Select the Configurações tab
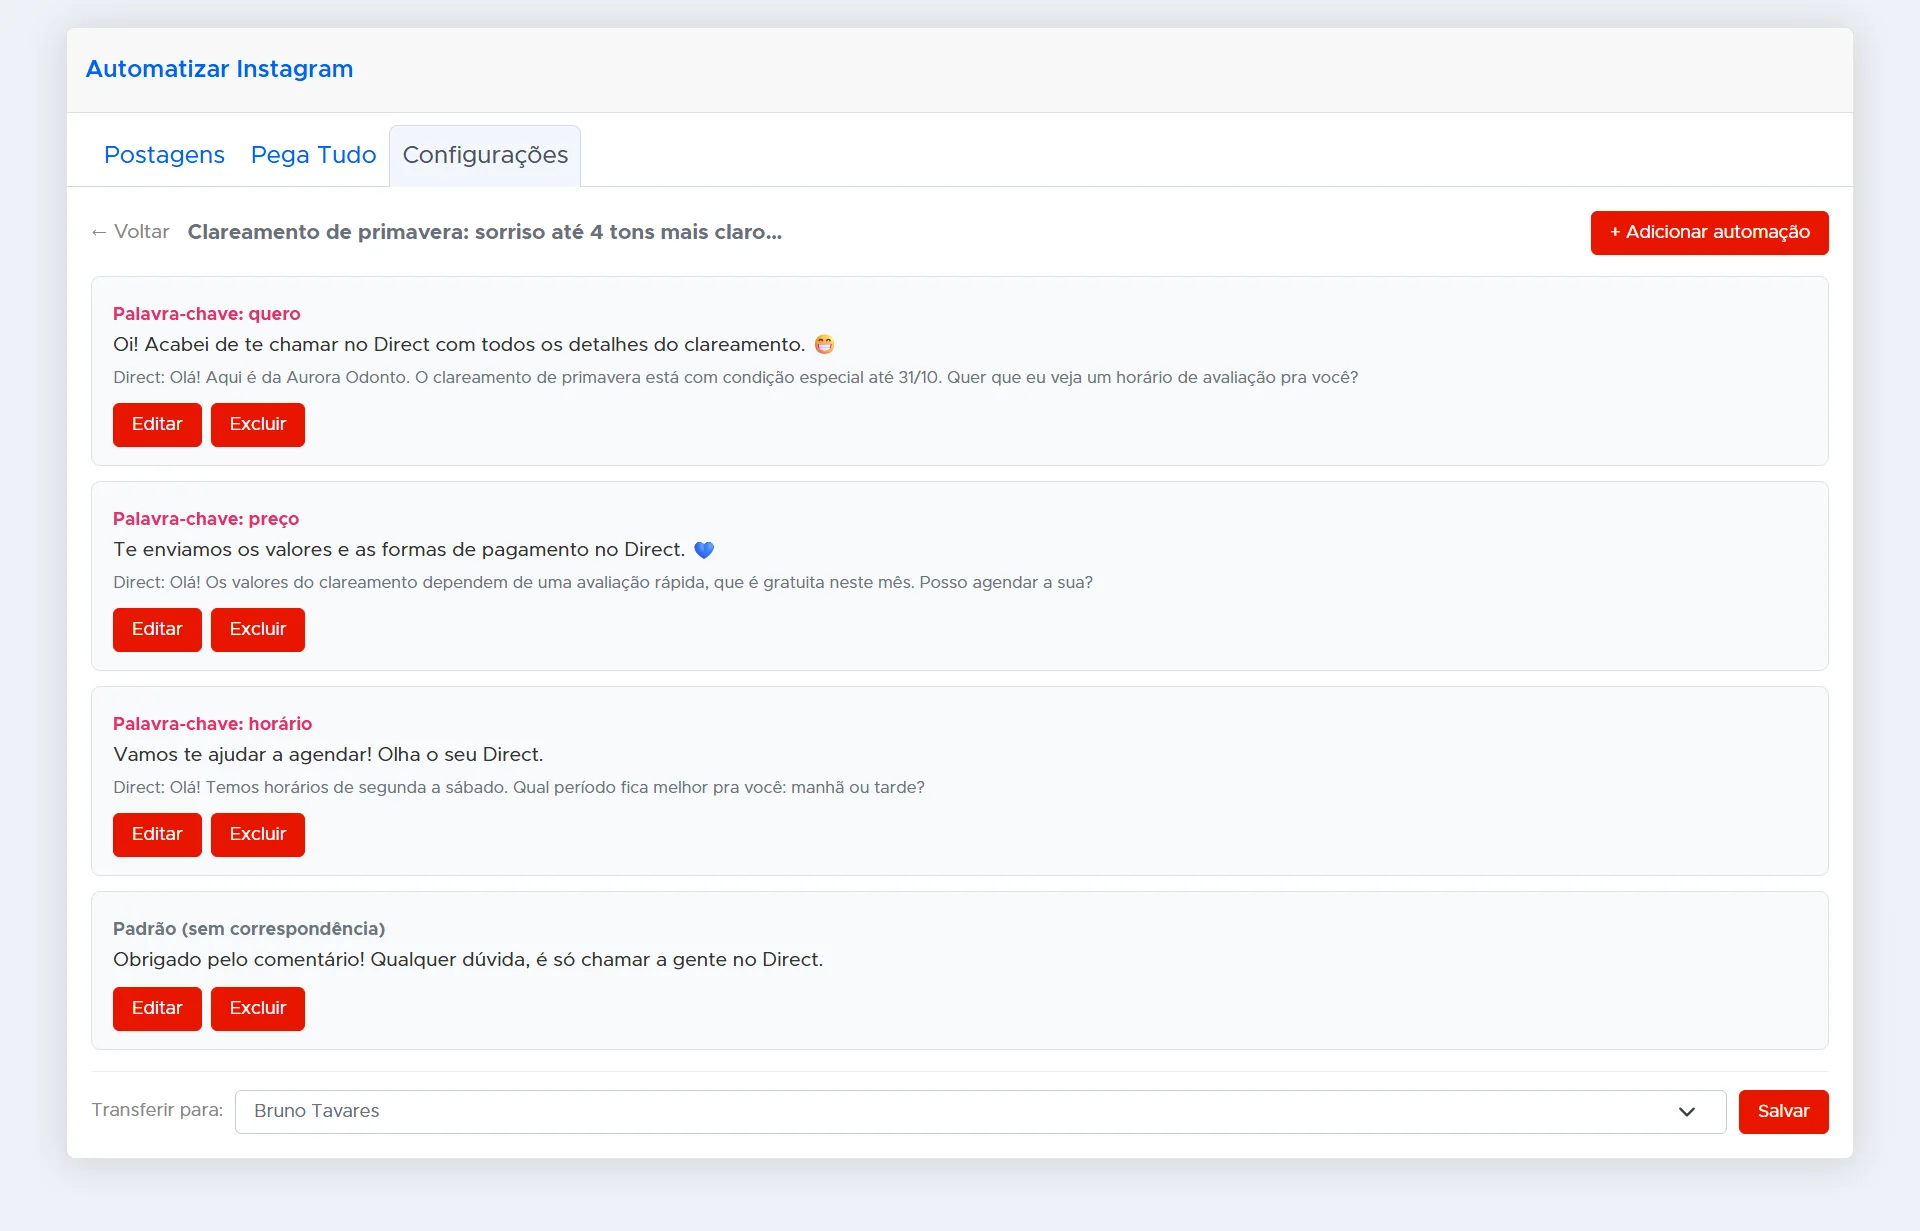This screenshot has width=1920, height=1231. (485, 155)
